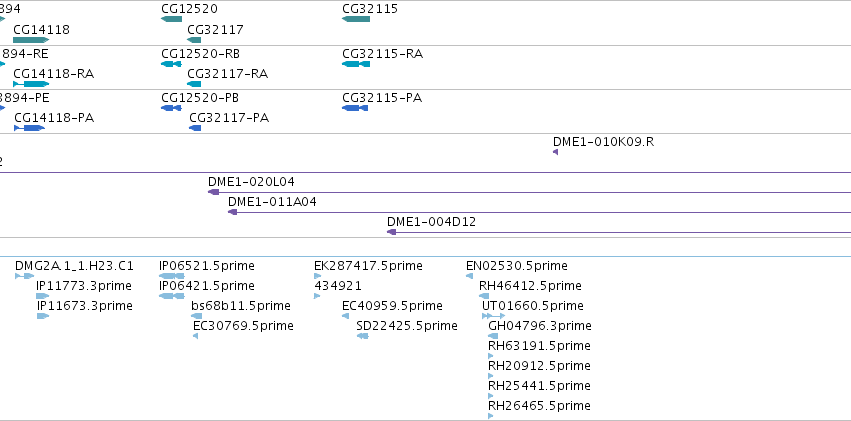The width and height of the screenshot is (851, 421).
Task: Select the IP06521.5prime EST glyph
Action: [x=171, y=276]
